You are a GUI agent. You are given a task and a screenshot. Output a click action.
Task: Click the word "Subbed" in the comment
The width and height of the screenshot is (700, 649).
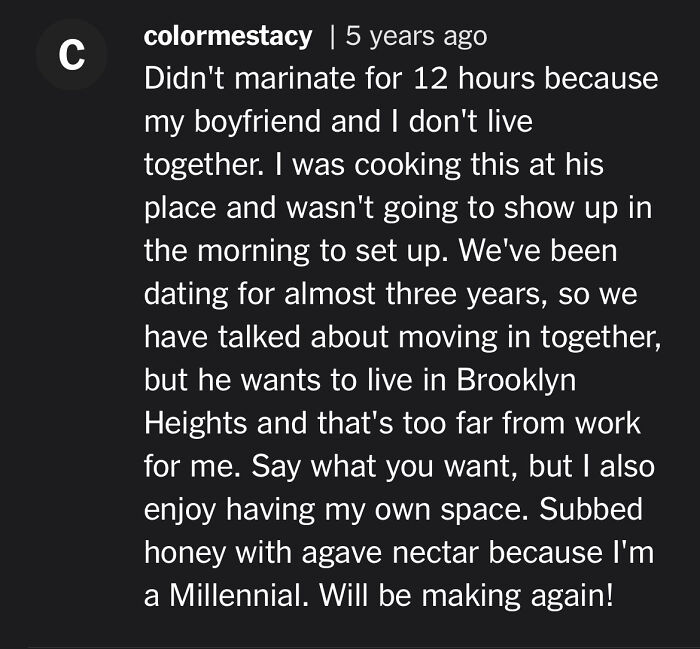click(x=591, y=508)
